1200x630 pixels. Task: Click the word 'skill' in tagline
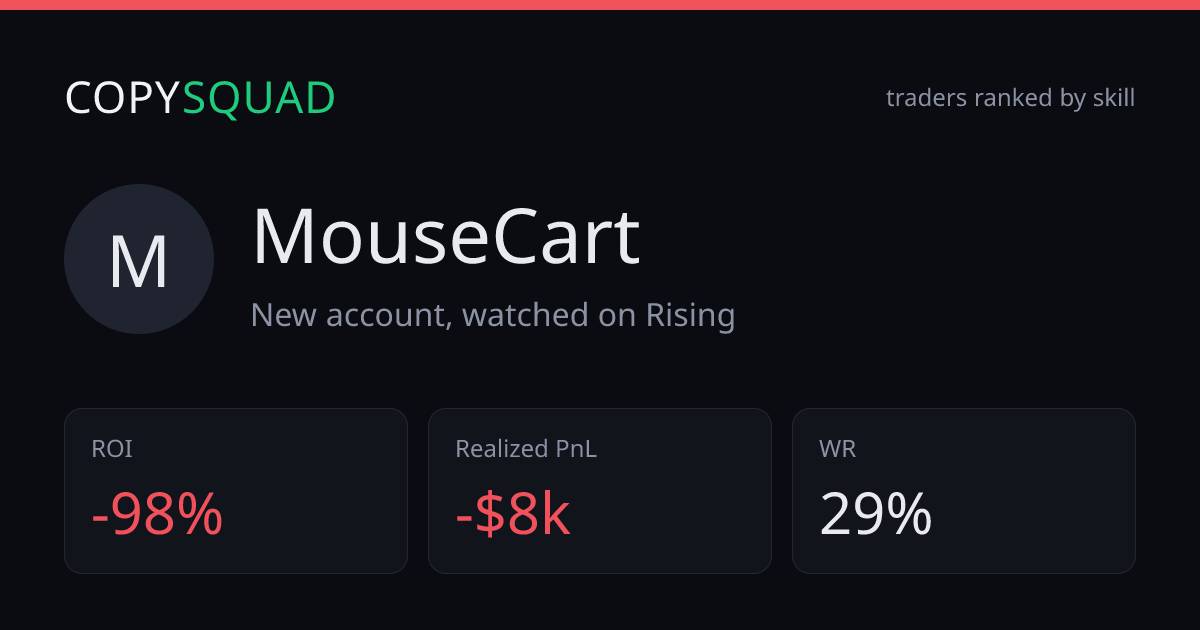pos(1113,98)
